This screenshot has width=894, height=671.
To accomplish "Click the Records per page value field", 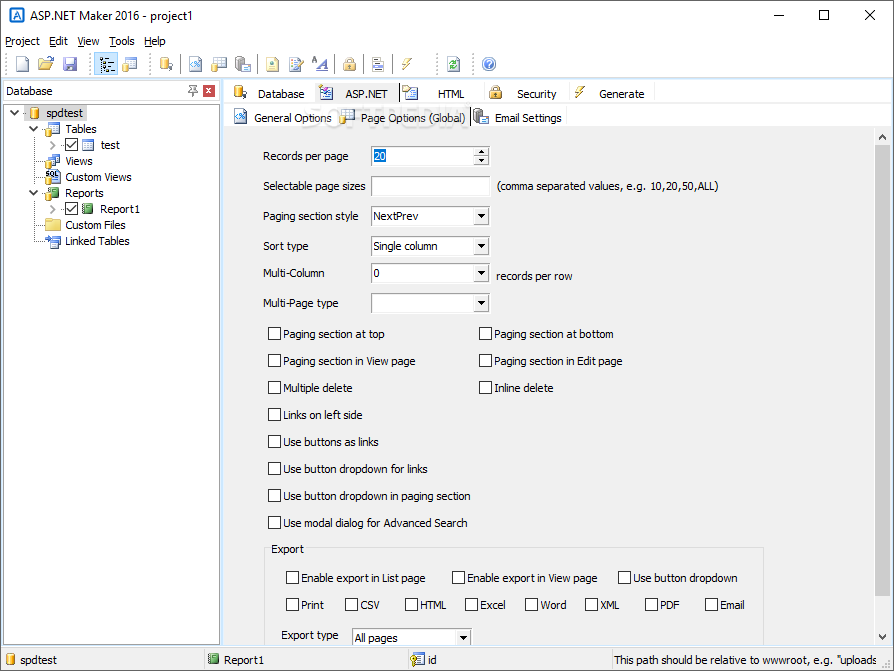I will click(422, 156).
